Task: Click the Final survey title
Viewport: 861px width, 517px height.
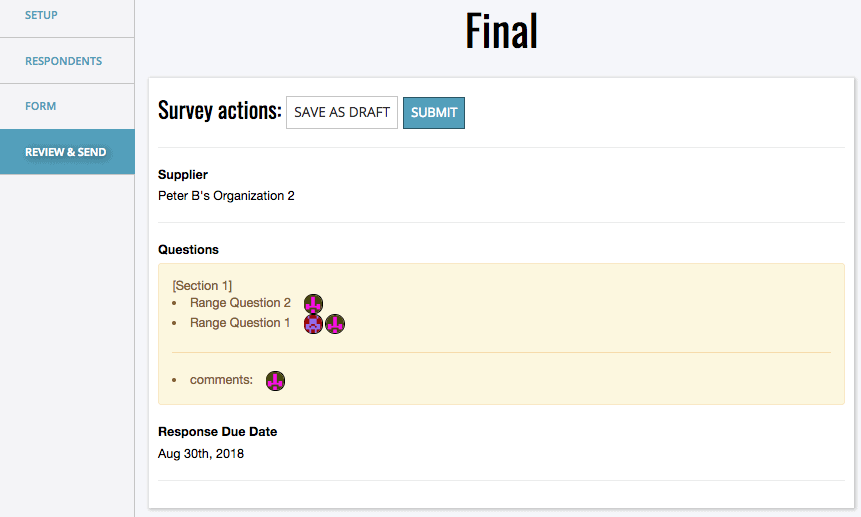Action: (501, 32)
